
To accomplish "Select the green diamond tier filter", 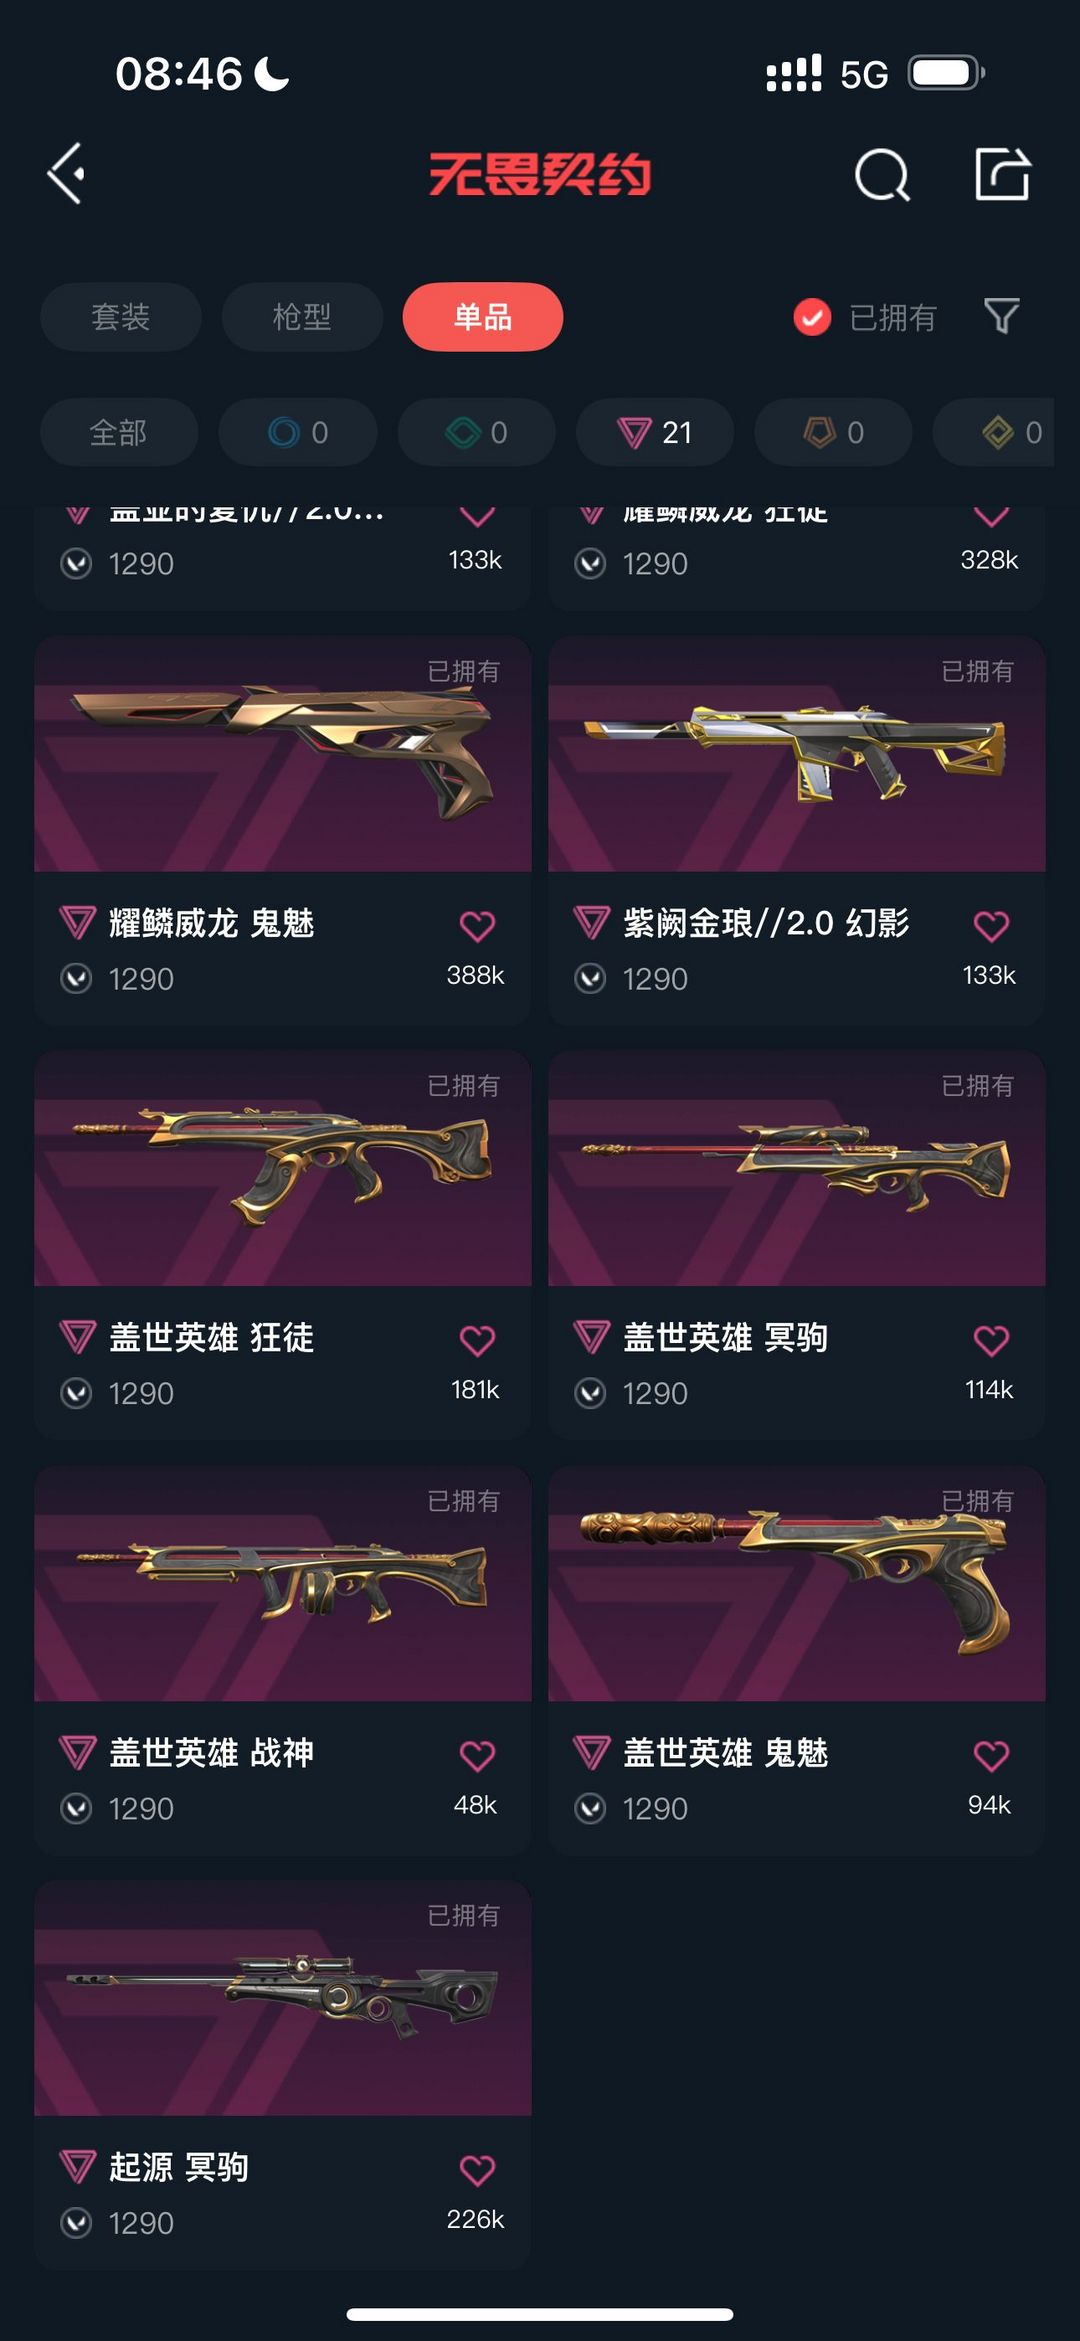I will (477, 432).
